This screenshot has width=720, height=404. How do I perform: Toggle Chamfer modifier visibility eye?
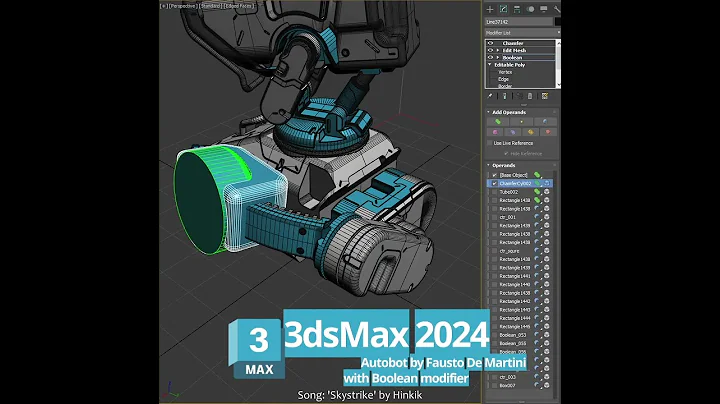pyautogui.click(x=490, y=43)
